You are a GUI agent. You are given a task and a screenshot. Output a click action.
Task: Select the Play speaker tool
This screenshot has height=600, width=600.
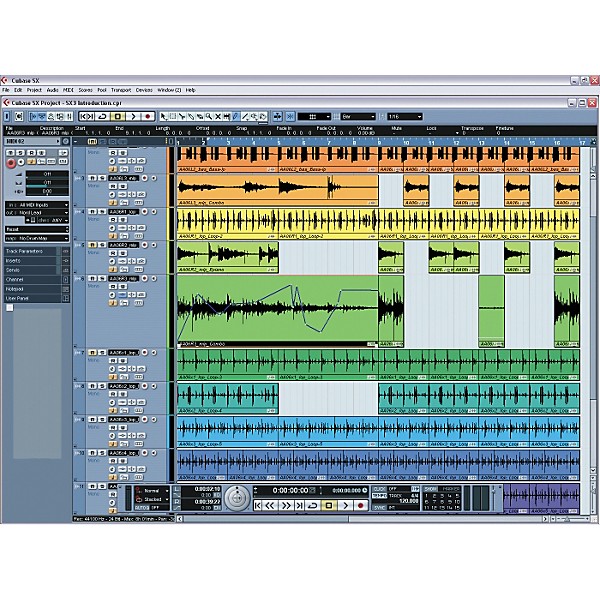(254, 116)
